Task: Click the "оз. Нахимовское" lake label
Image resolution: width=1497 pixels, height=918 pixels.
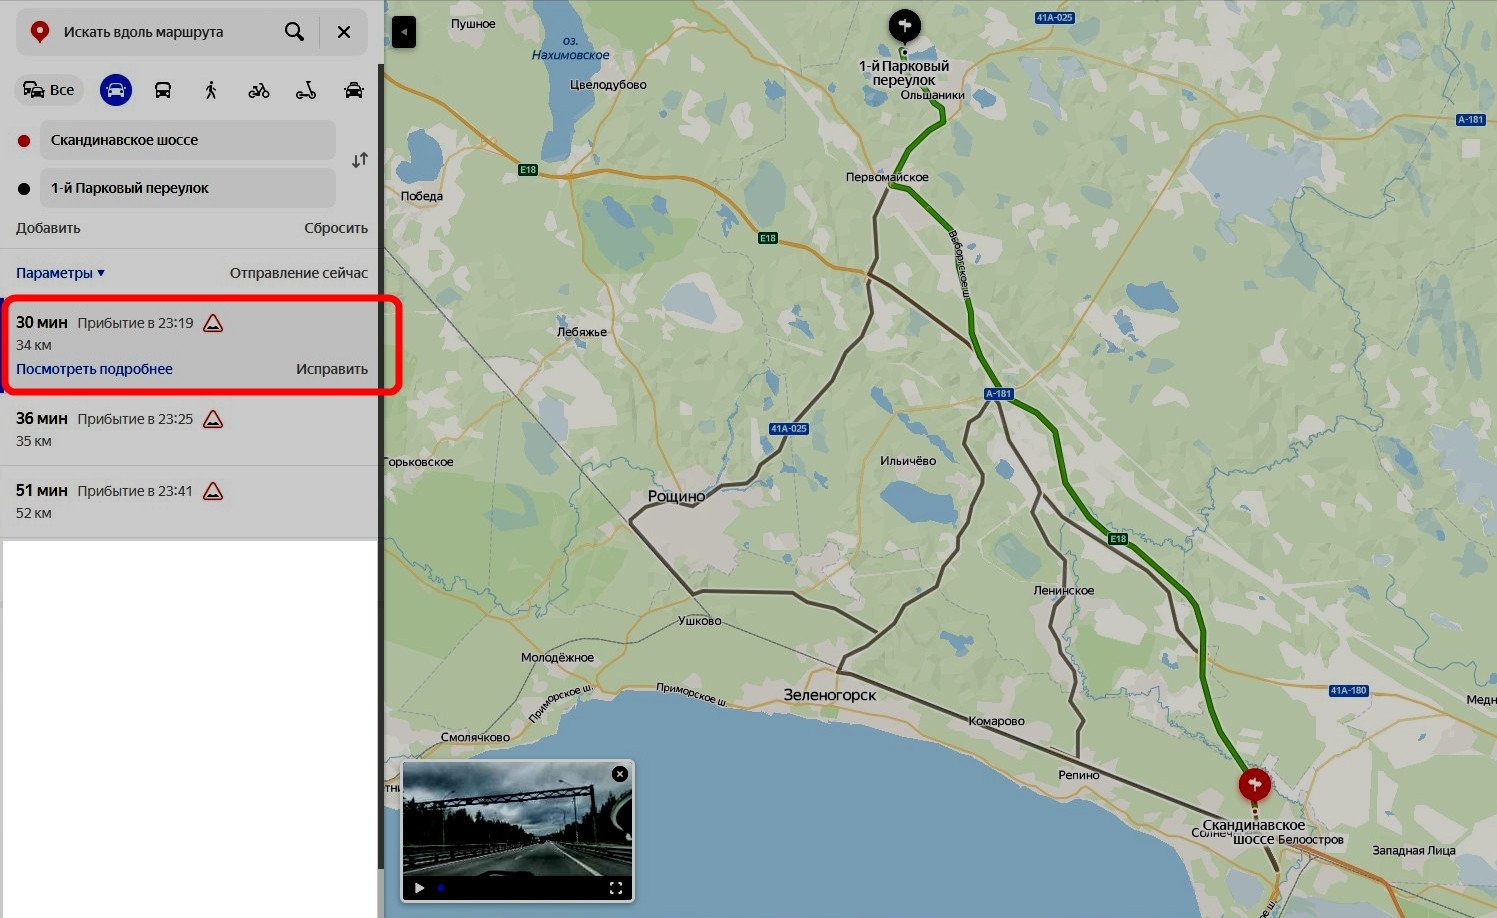Action: pos(571,48)
